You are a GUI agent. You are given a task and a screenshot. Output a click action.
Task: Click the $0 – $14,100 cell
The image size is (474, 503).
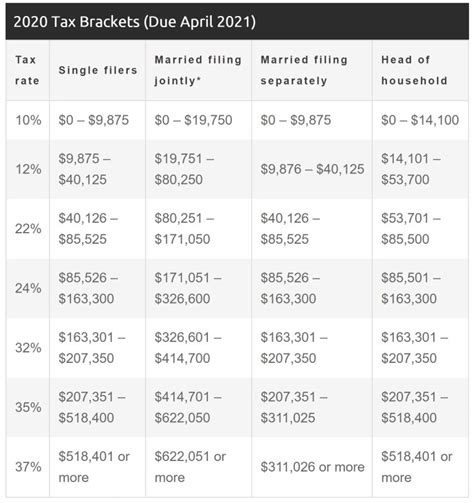[420, 120]
